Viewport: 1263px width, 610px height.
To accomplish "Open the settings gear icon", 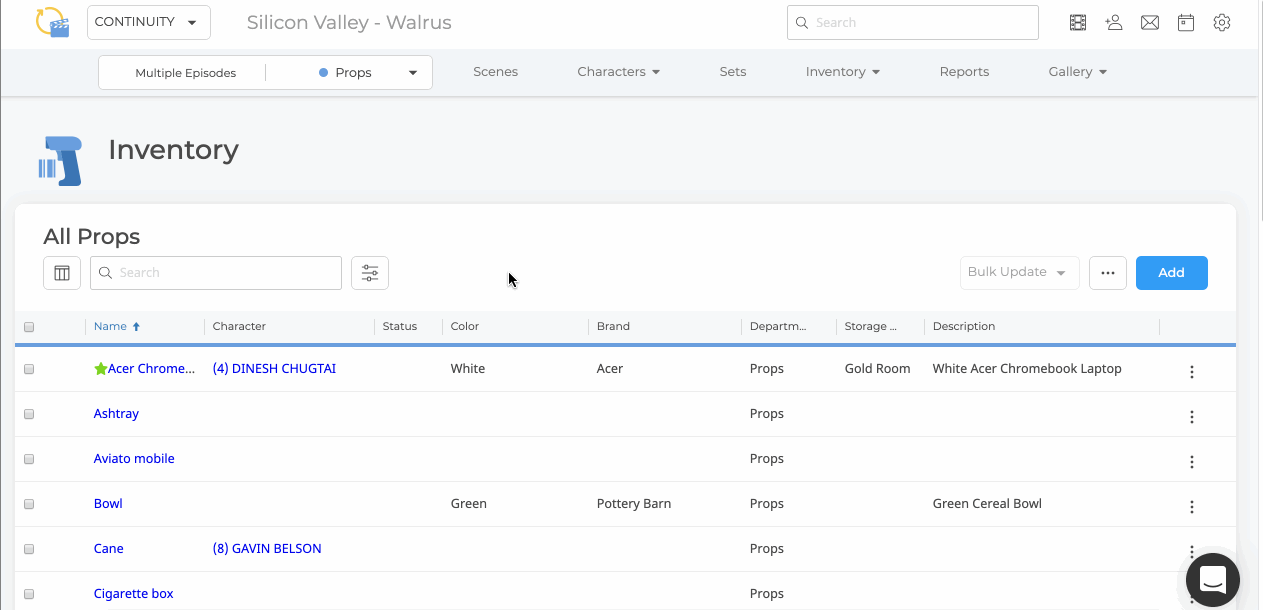I will (1222, 22).
